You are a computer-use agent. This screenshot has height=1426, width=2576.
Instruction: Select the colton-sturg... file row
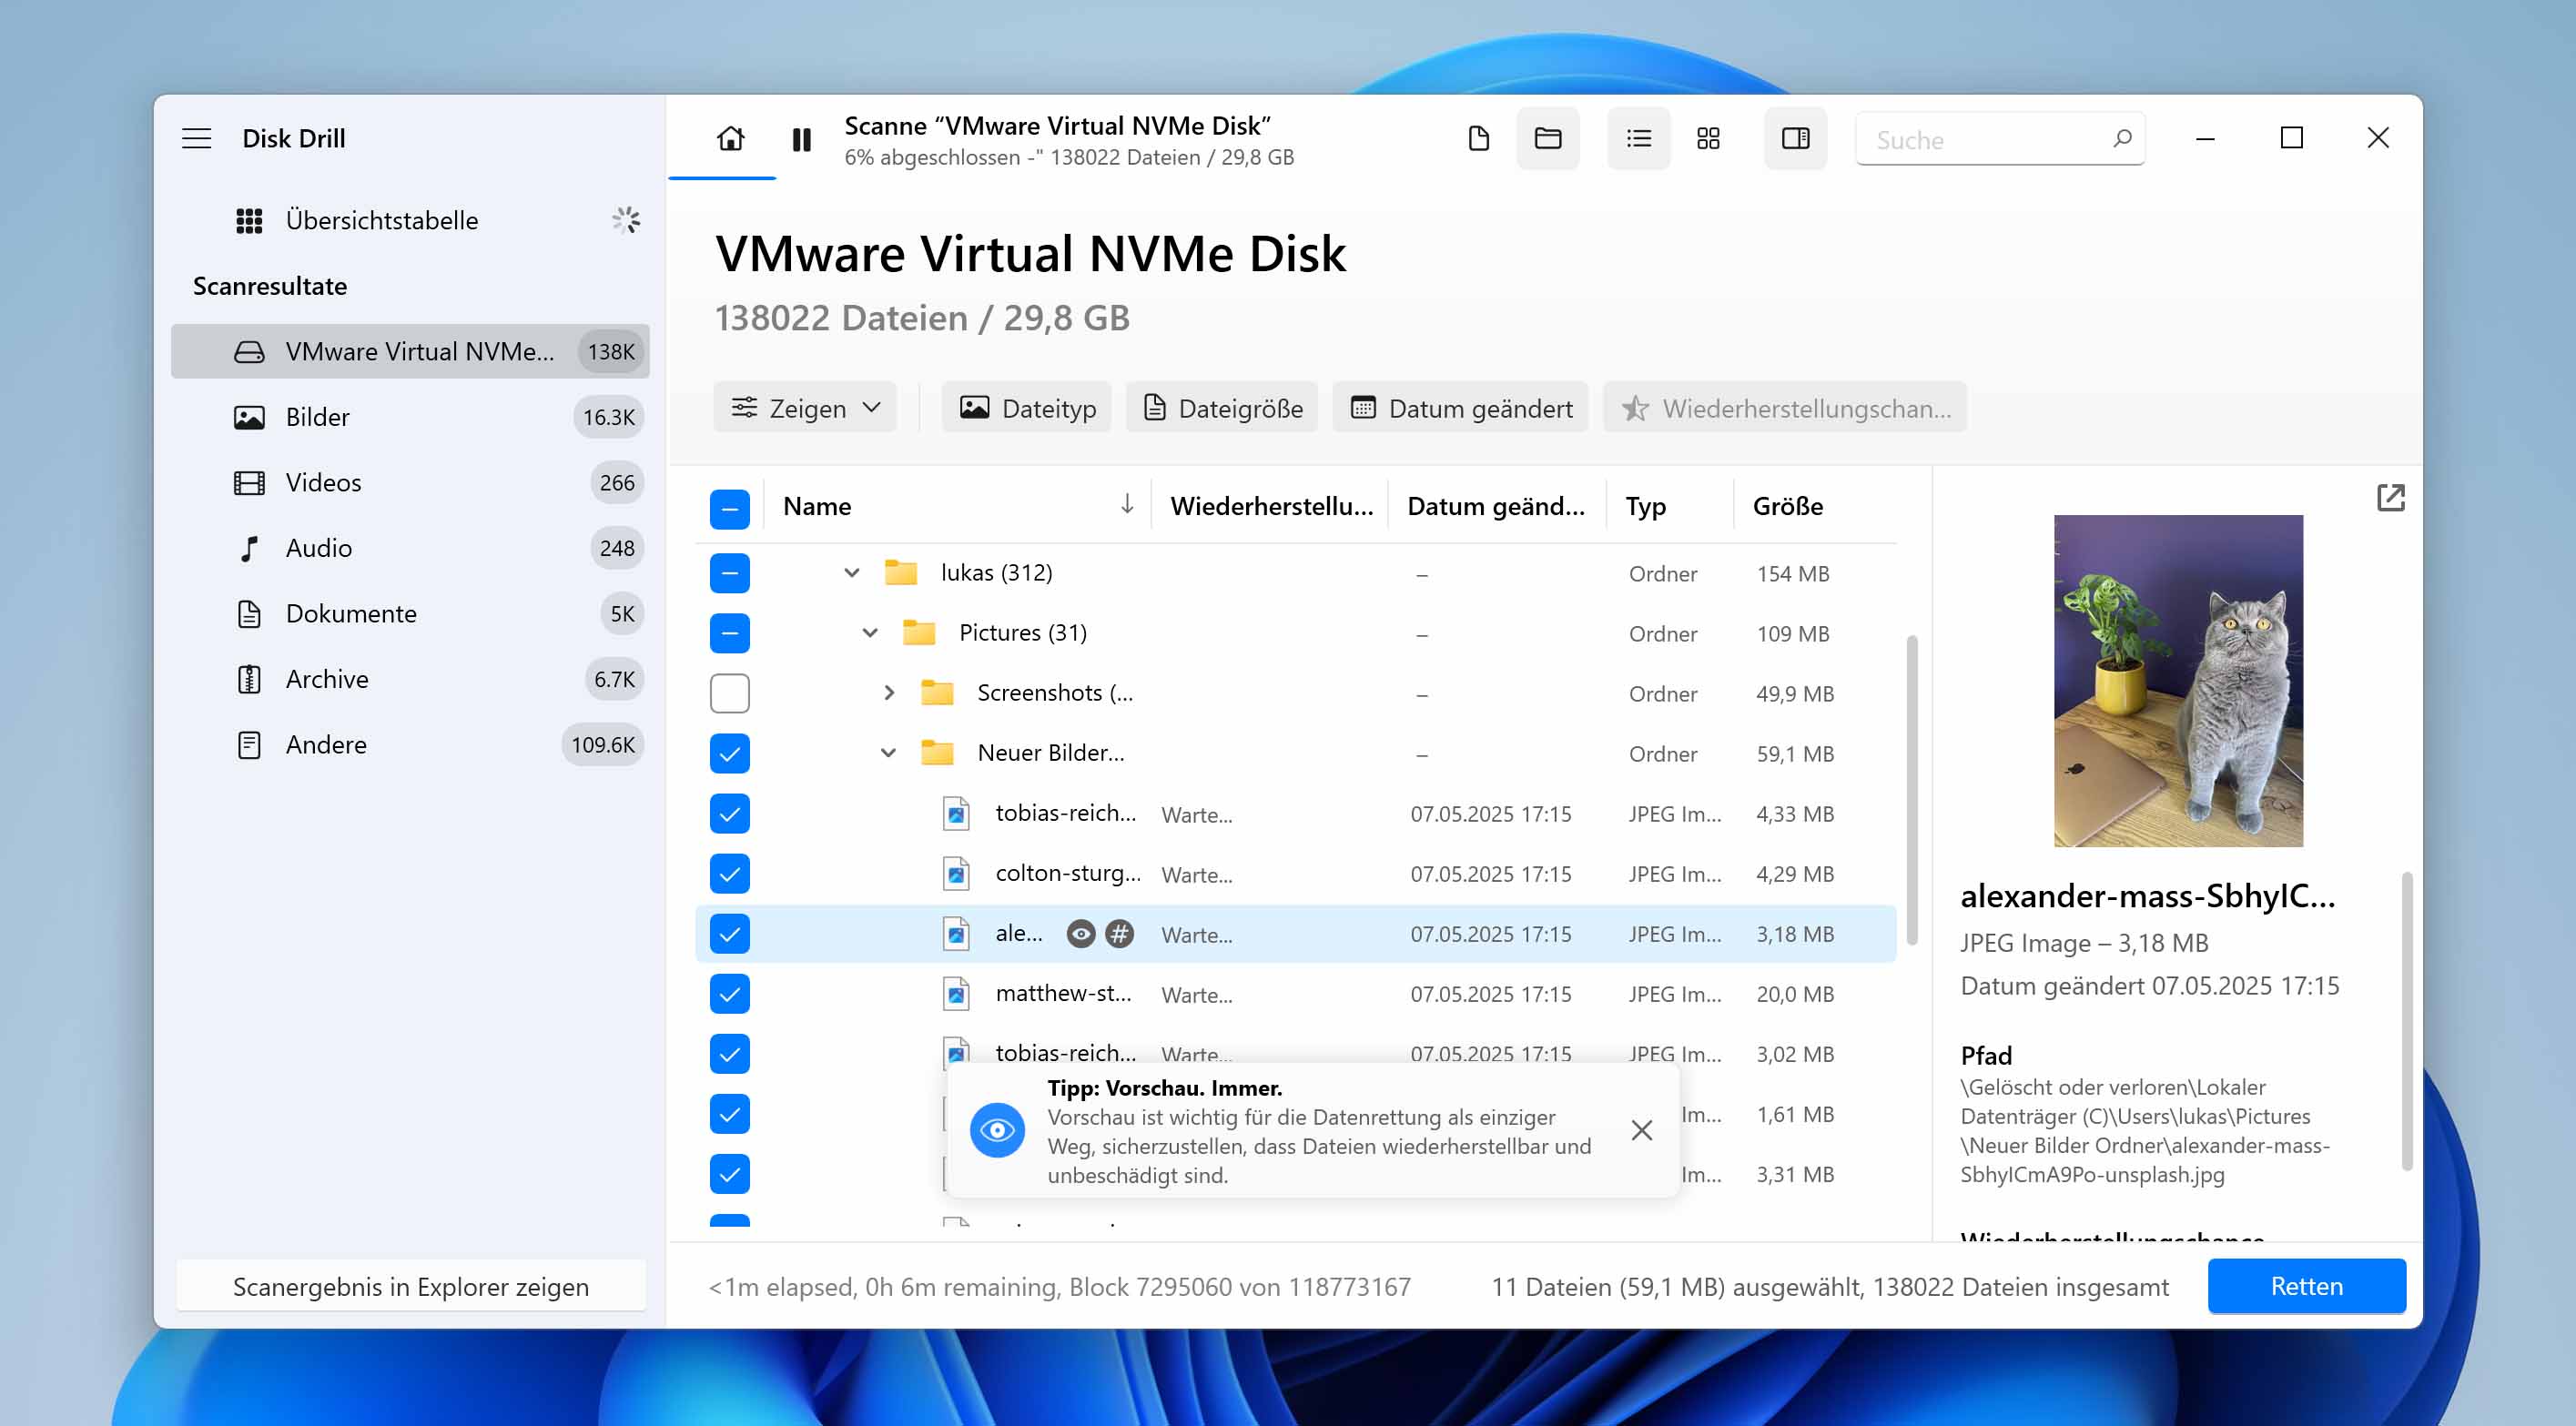tap(1295, 873)
